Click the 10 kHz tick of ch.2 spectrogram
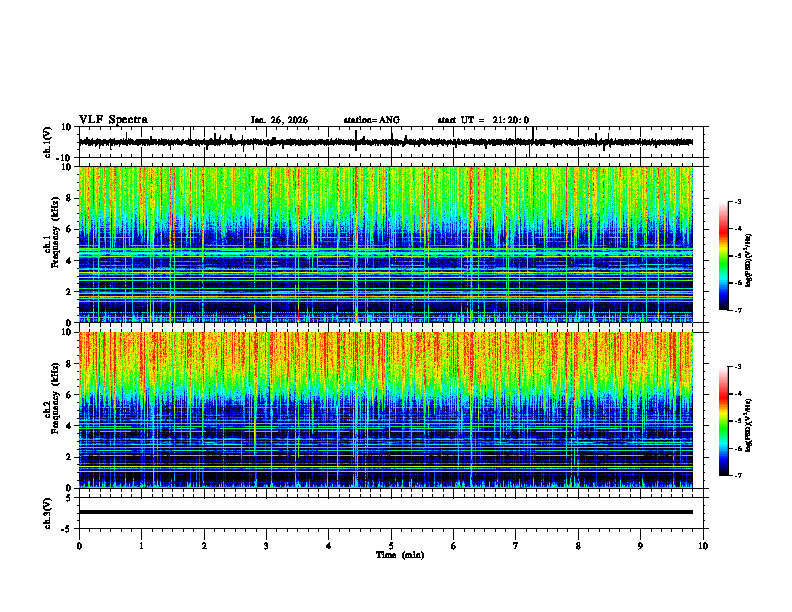The width and height of the screenshot is (792, 612). coord(67,332)
